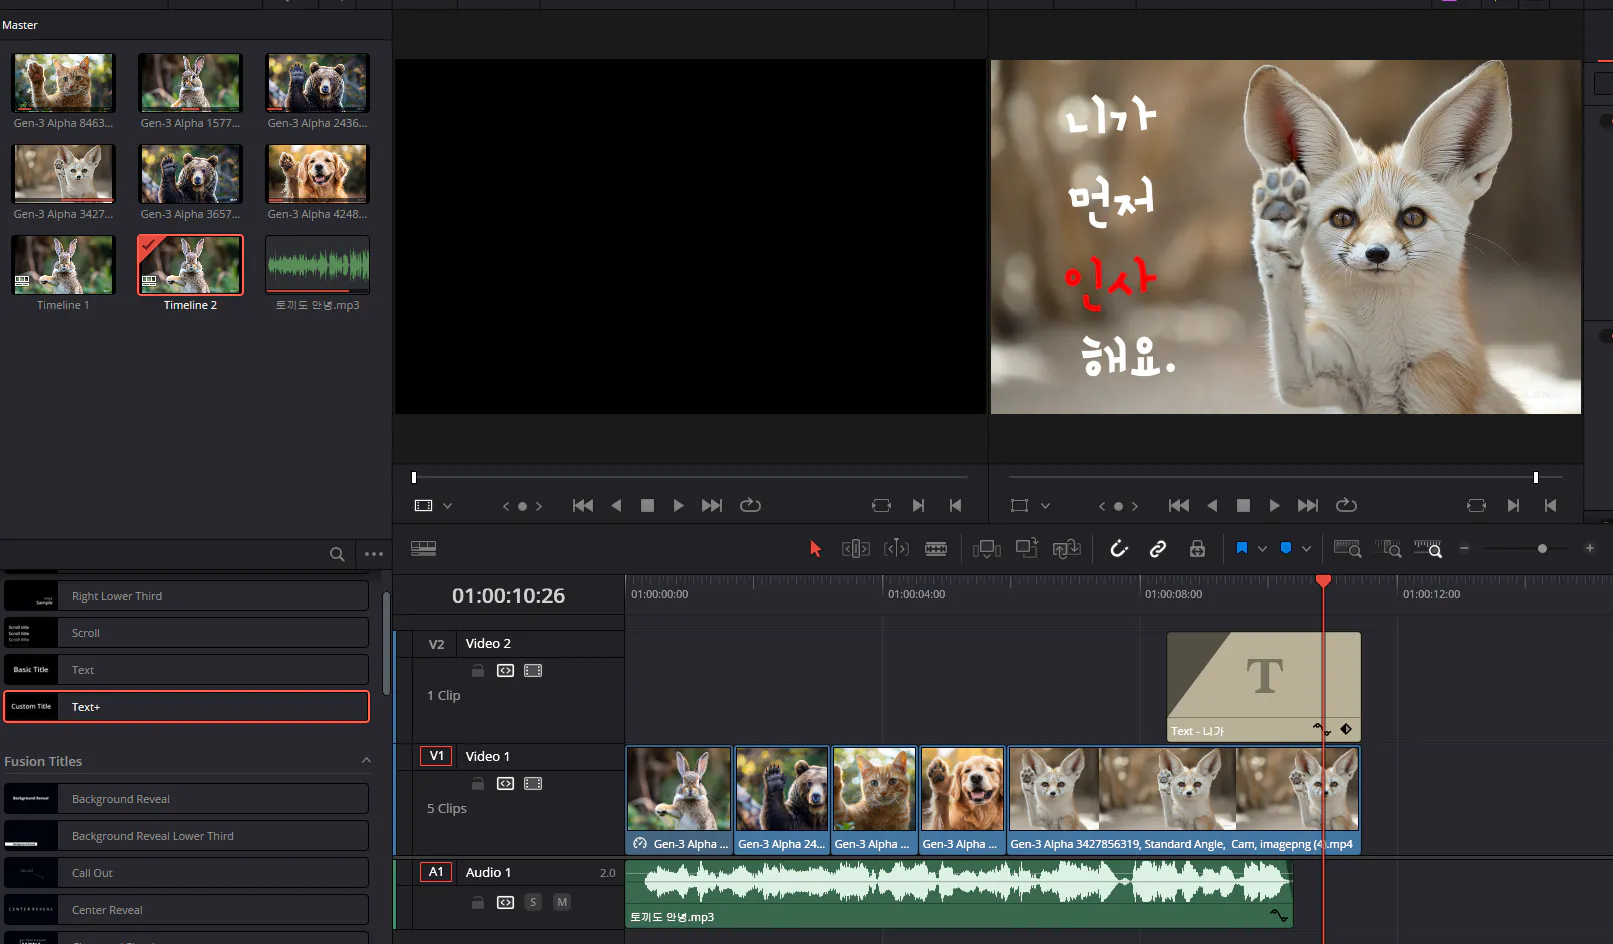The image size is (1613, 944).
Task: Play the timeline viewer
Action: (1273, 506)
